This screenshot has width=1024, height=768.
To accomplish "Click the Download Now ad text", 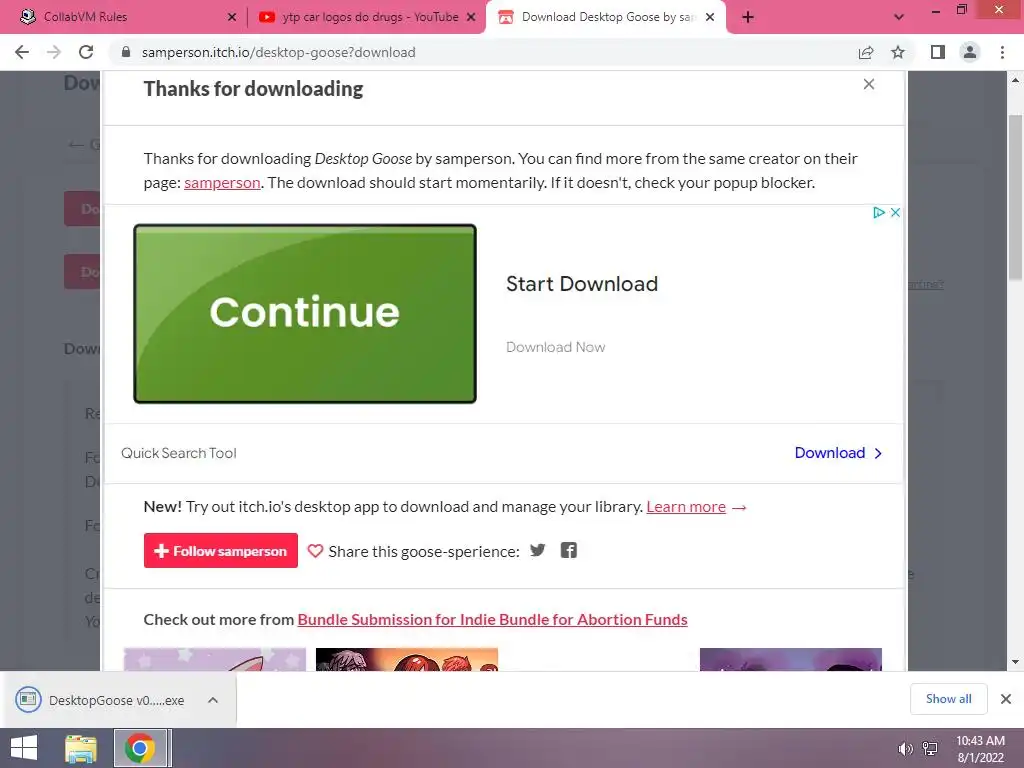I will (556, 347).
